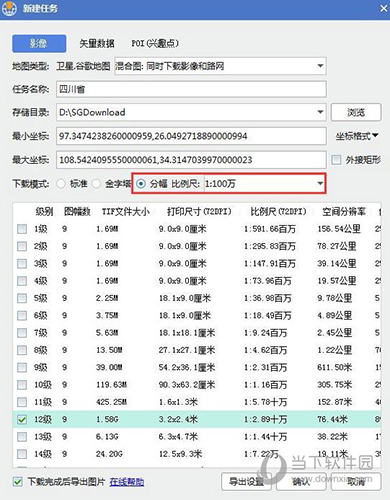The width and height of the screenshot is (390, 500).
Task: Uncheck the 12级 row checkbox
Action: click(22, 419)
